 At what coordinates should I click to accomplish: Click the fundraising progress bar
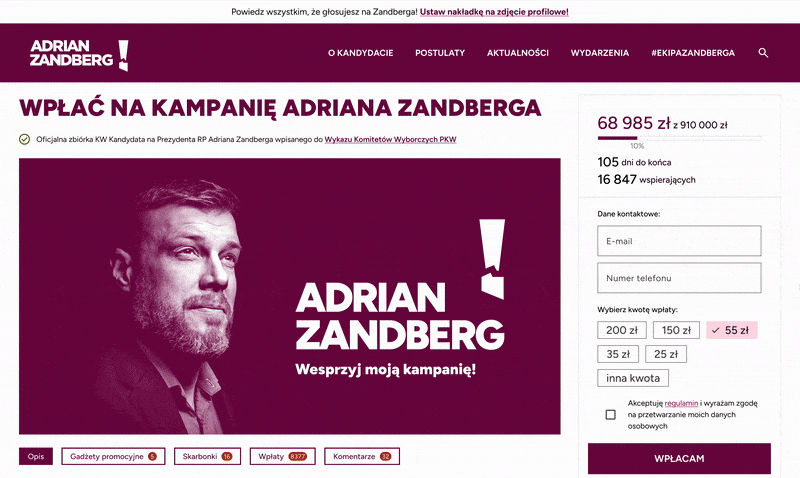point(679,138)
